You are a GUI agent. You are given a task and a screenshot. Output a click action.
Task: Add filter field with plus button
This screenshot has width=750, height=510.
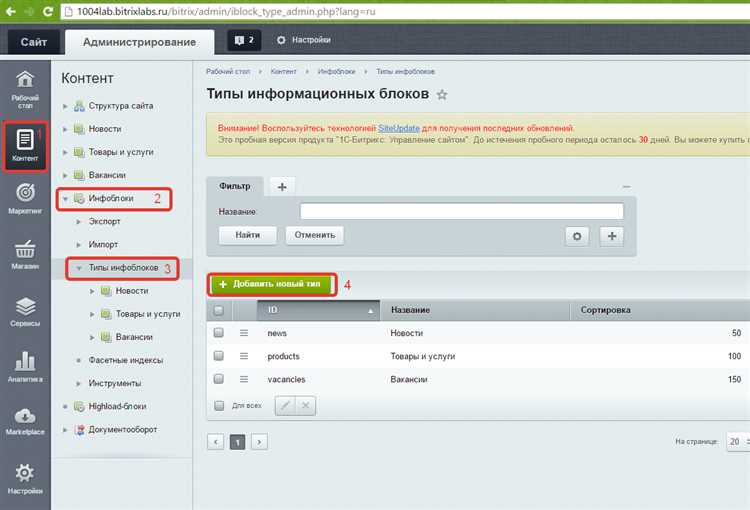point(612,236)
